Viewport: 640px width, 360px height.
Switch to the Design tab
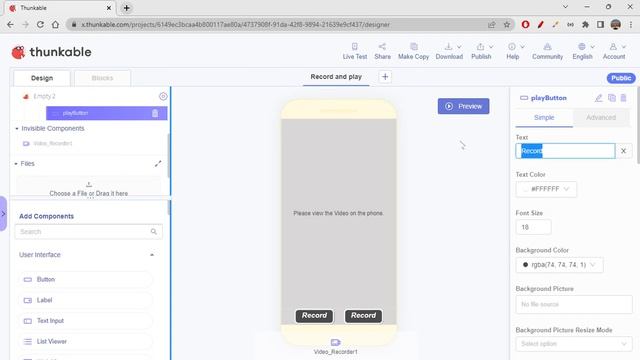(42, 78)
